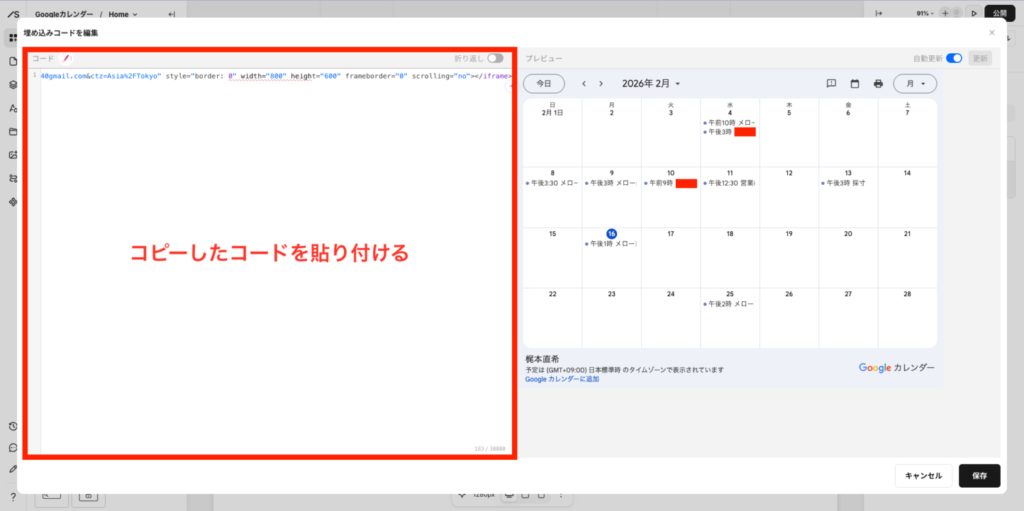Screen dimensions: 1024x511
Task: Go to previous month with left arrow
Action: click(x=584, y=83)
